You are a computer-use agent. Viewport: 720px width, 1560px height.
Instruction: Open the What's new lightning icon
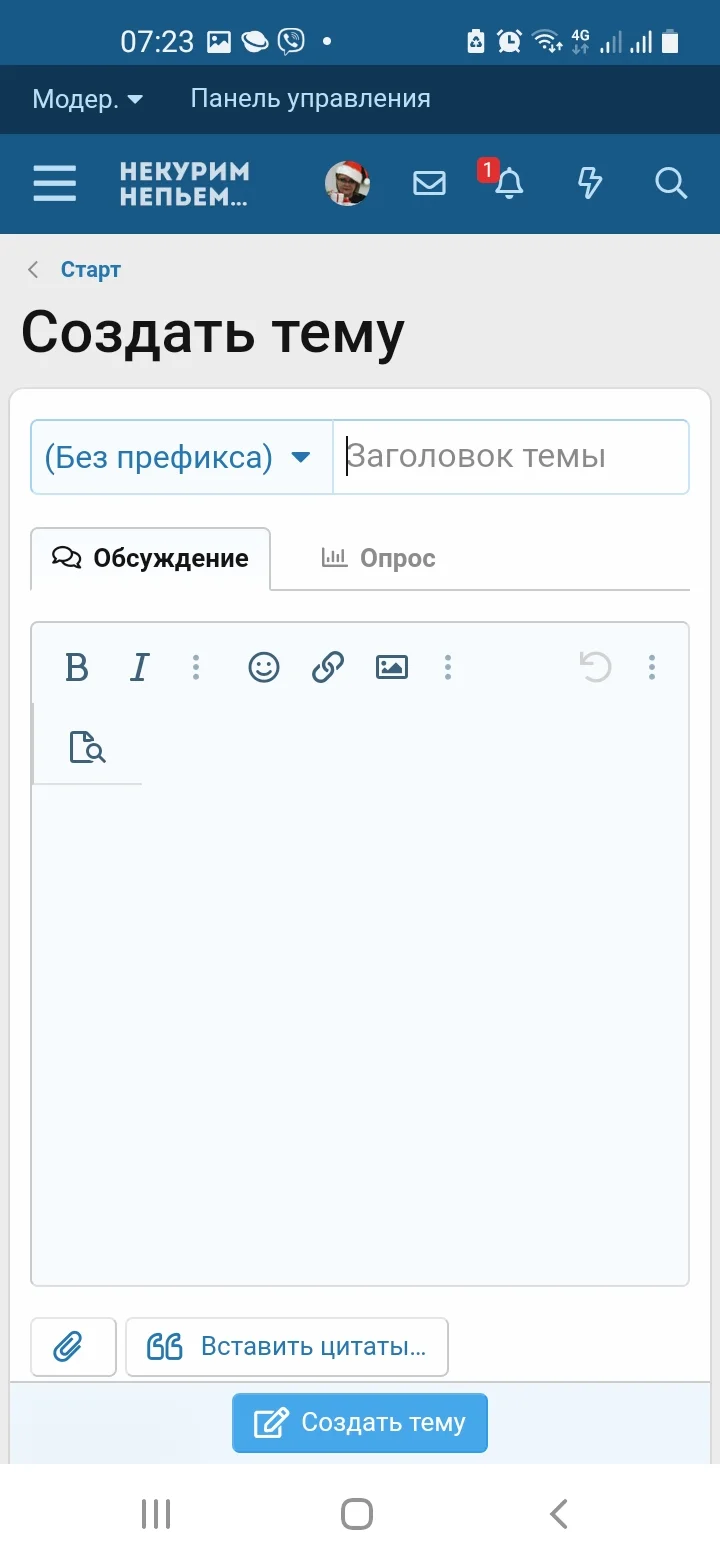click(x=590, y=183)
